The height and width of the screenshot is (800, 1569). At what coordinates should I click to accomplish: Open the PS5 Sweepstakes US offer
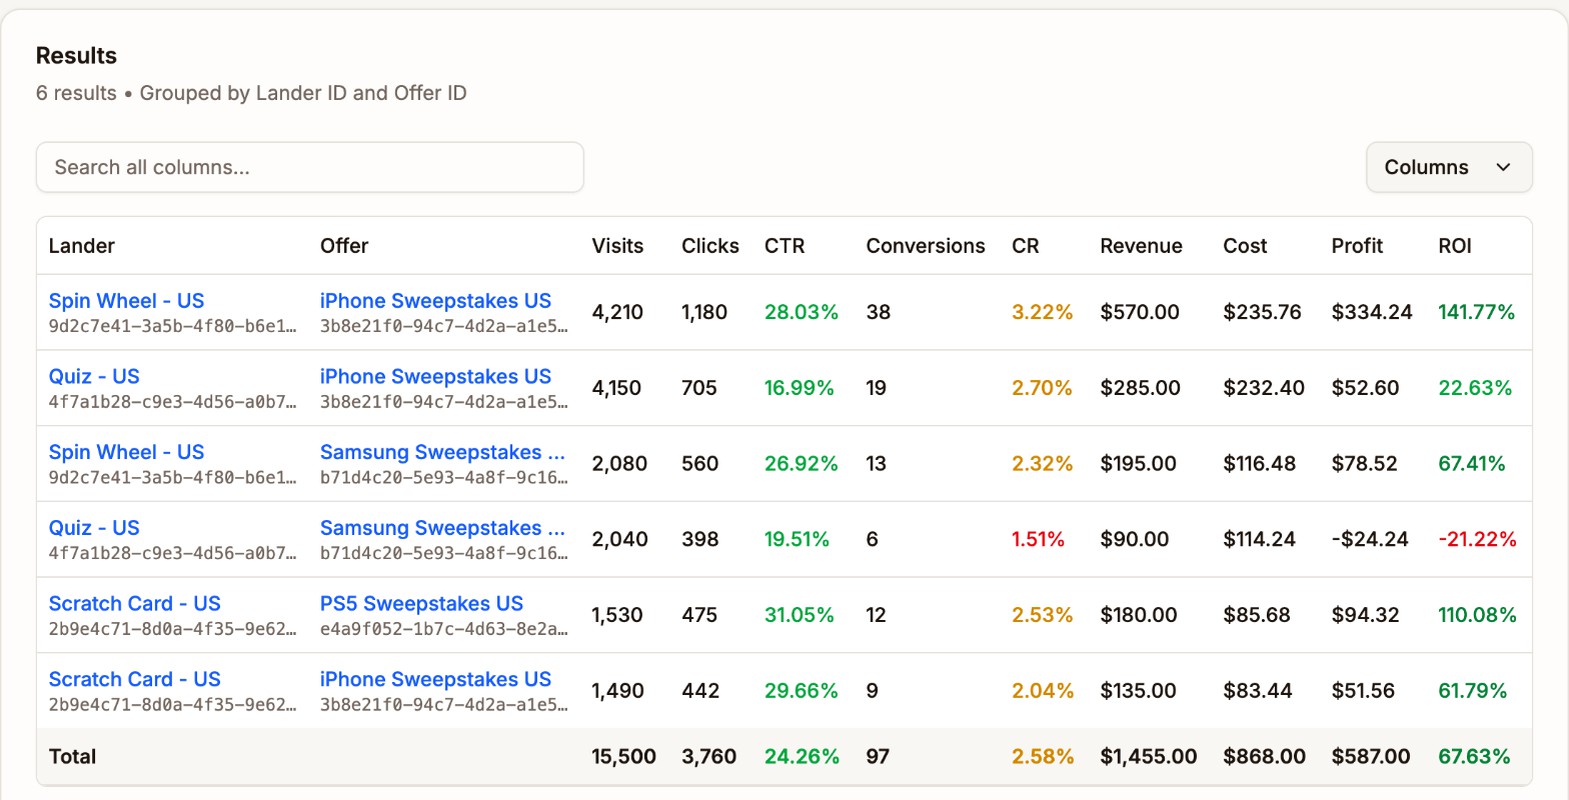421,604
